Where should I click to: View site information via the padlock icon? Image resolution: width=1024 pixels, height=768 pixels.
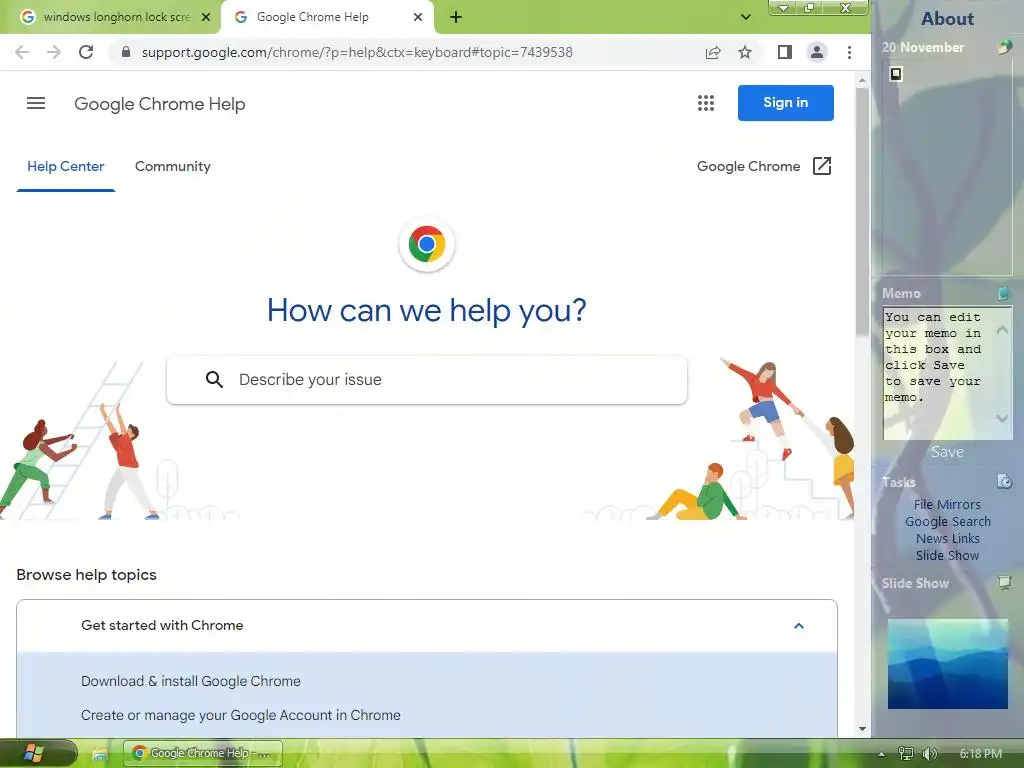point(126,52)
